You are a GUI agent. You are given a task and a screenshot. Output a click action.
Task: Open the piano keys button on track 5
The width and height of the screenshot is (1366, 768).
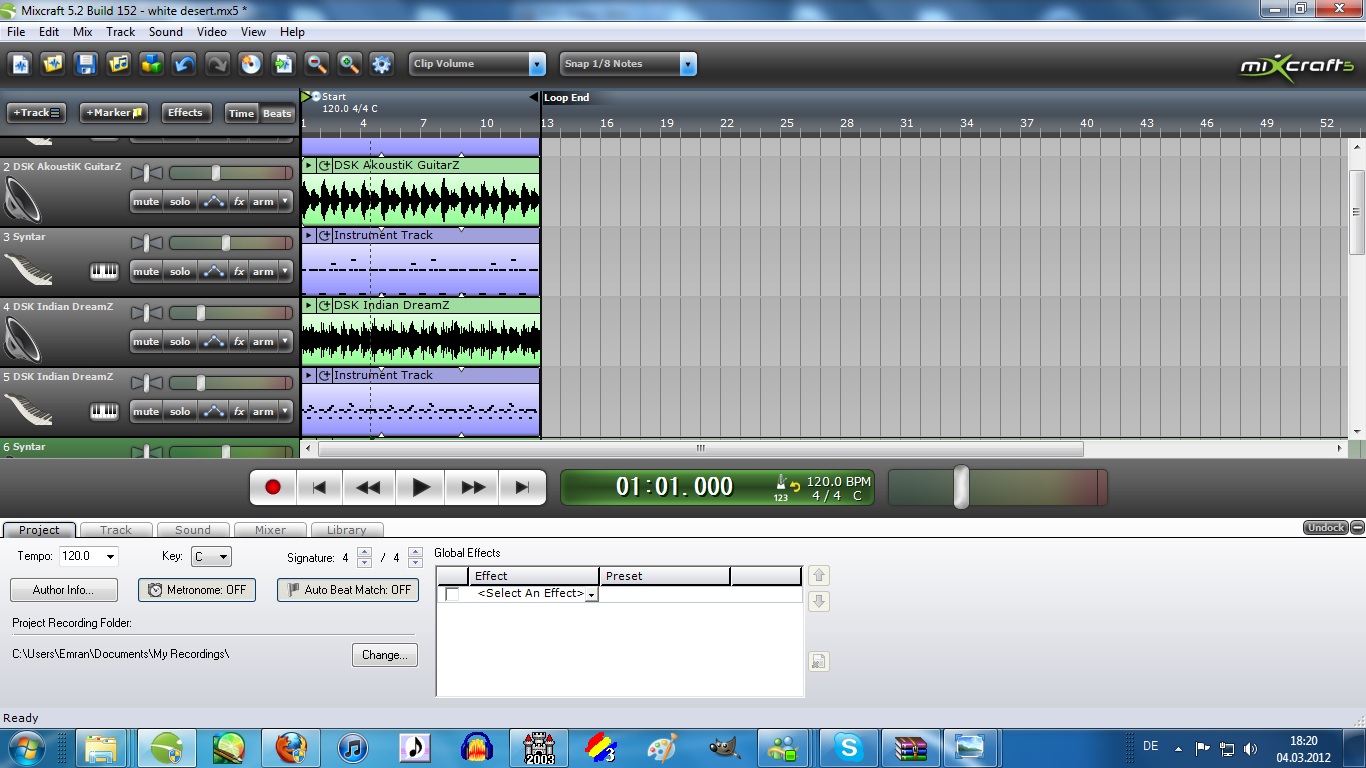click(104, 411)
